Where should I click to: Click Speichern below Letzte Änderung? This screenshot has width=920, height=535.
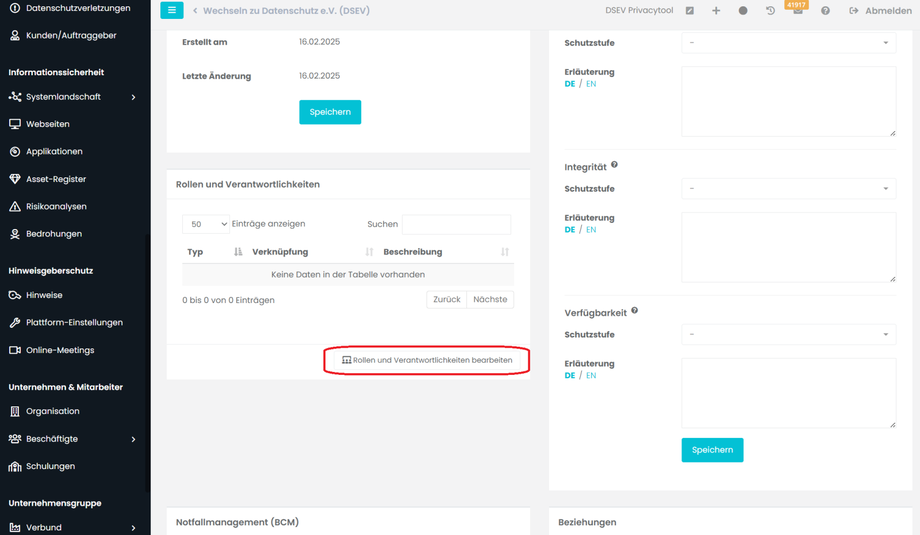329,112
